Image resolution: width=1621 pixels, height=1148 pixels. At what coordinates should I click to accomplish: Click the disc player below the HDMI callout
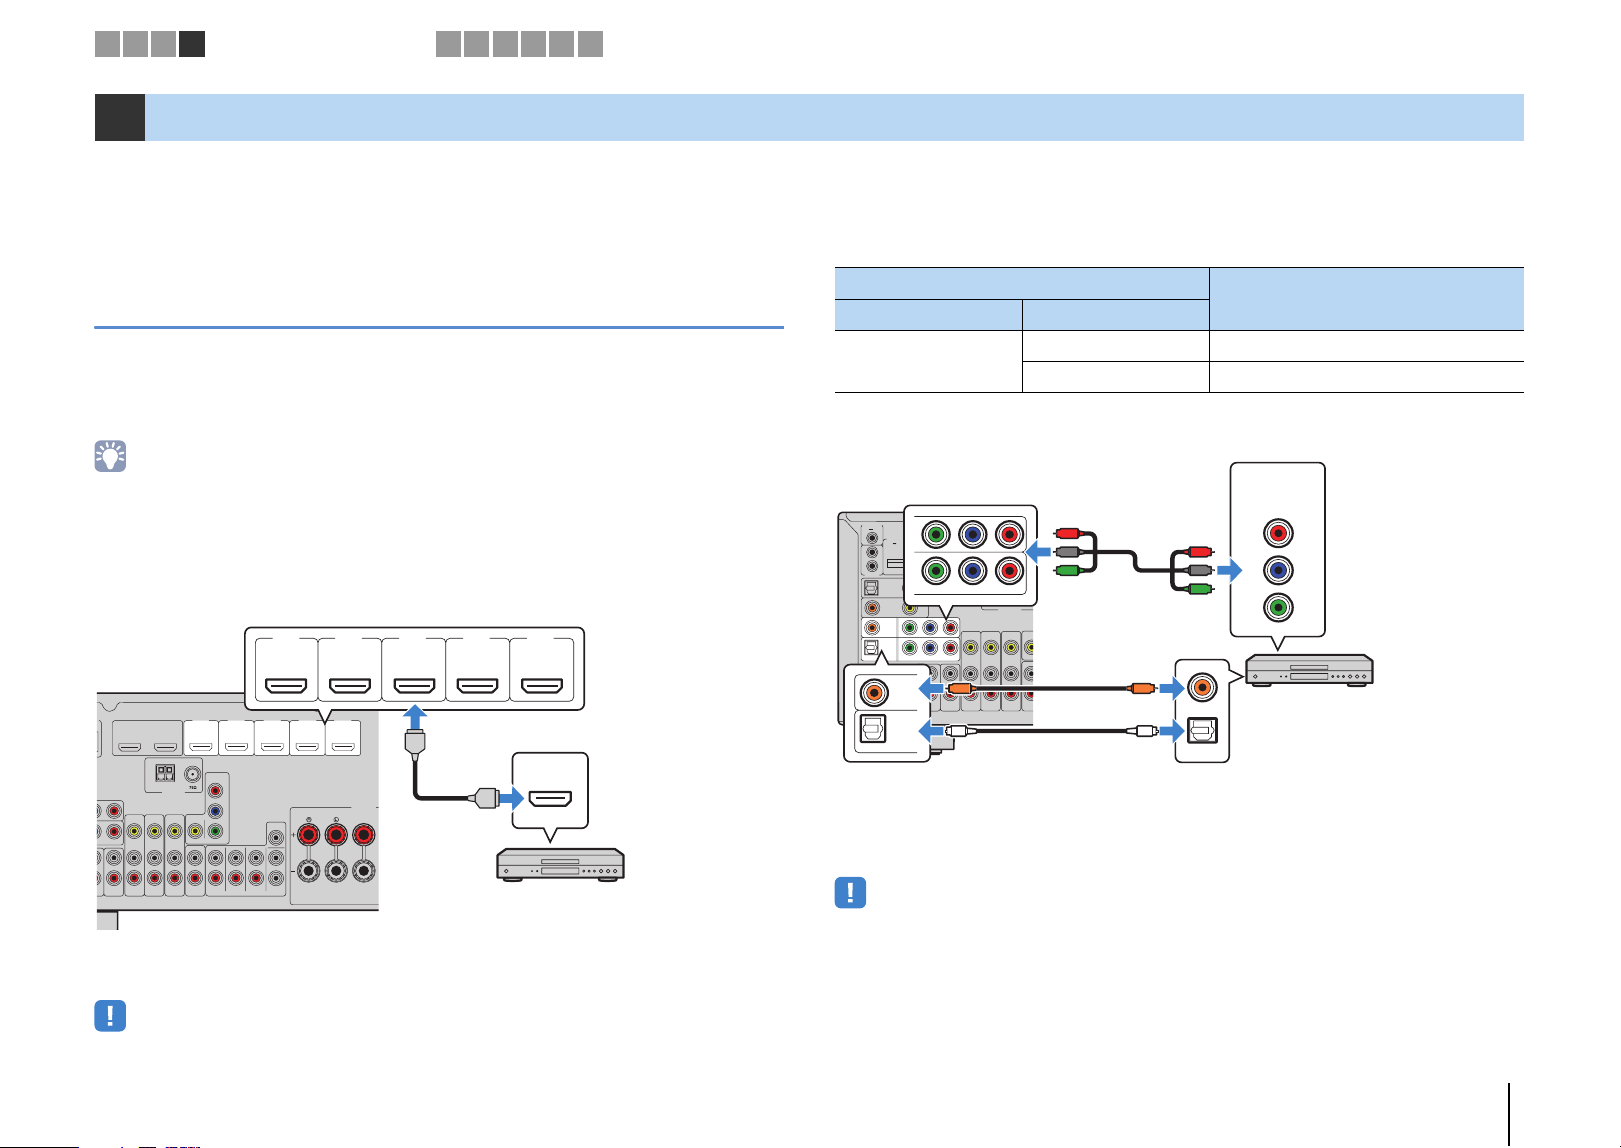(x=561, y=864)
